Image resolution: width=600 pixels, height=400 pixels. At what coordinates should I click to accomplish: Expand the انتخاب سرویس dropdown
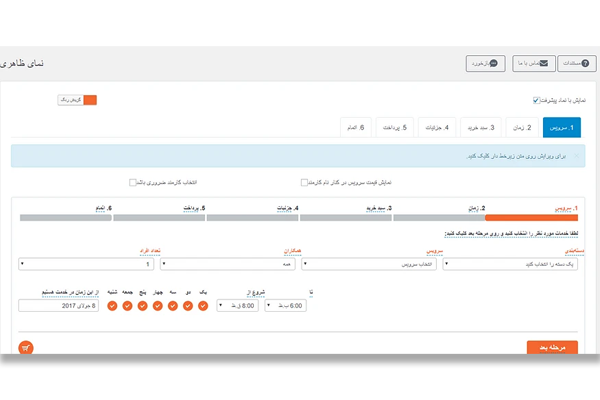pyautogui.click(x=369, y=264)
